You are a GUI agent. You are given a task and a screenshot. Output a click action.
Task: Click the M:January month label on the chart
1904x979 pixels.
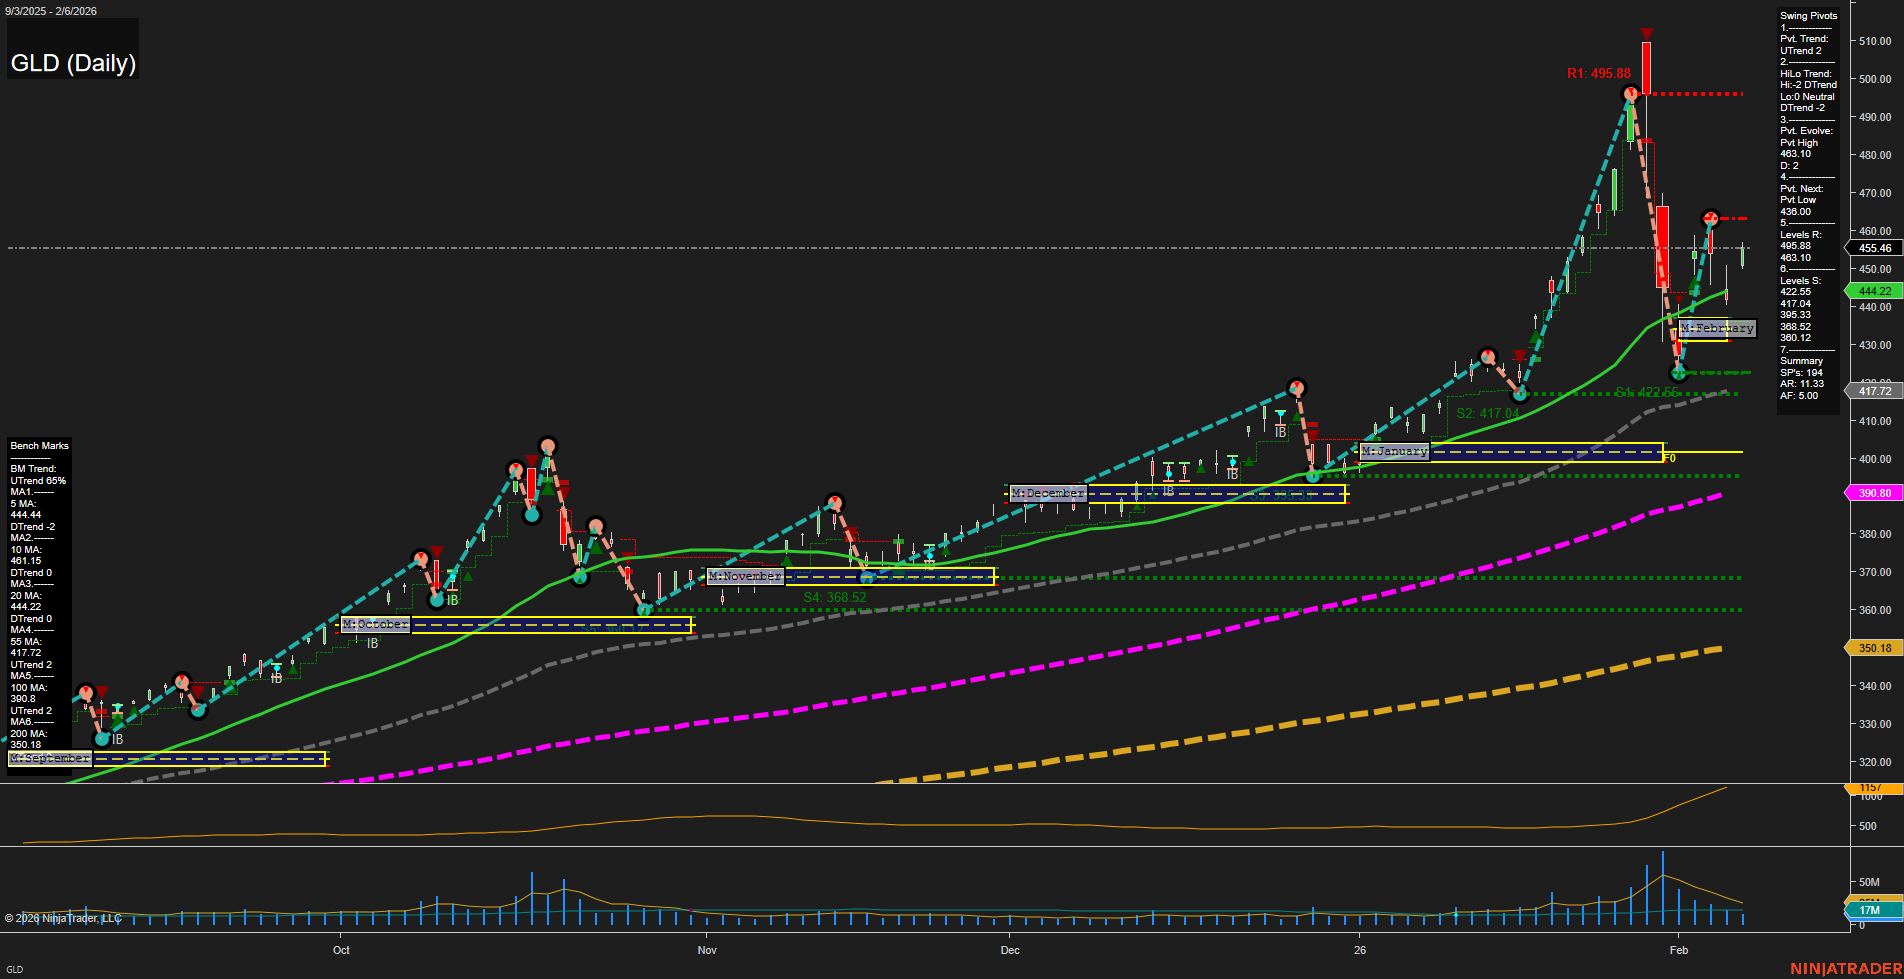tap(1394, 451)
